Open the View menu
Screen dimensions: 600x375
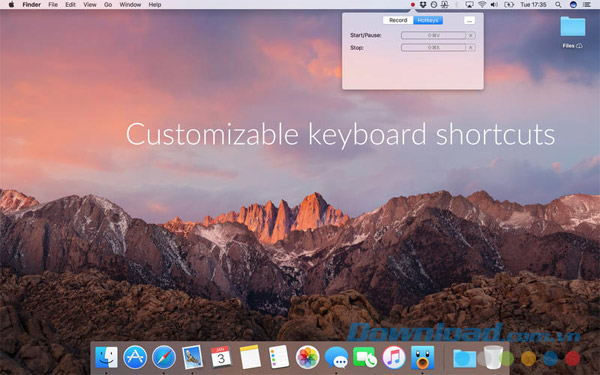pos(90,5)
